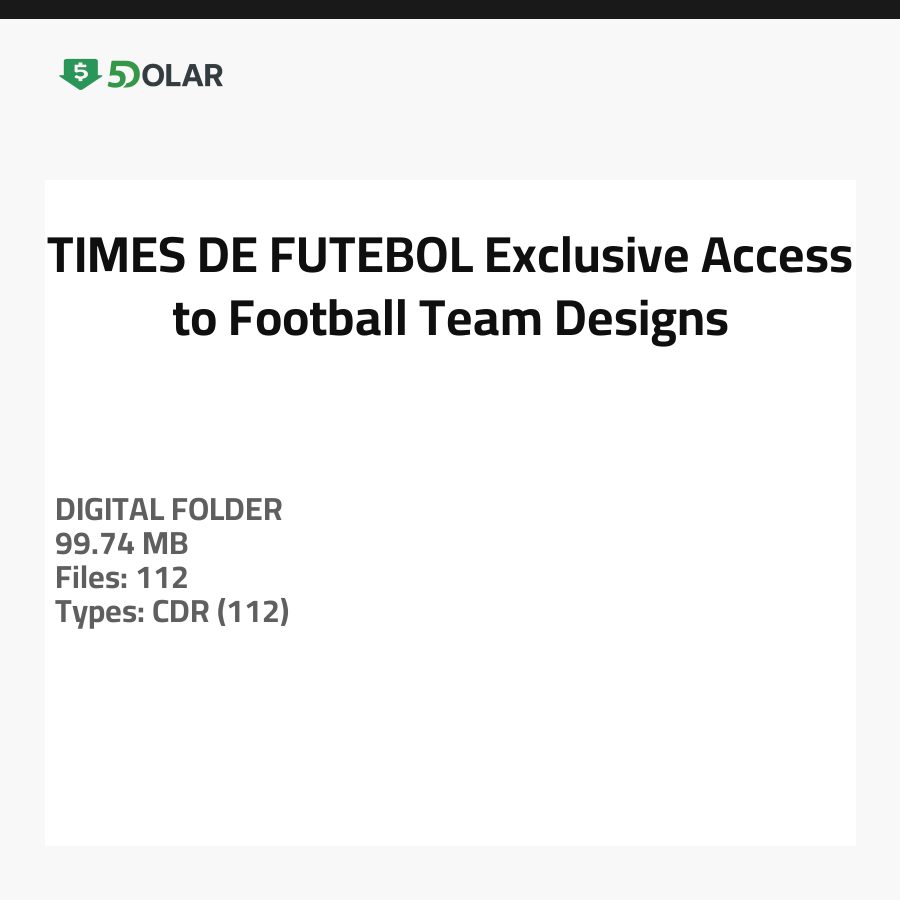Click the Types: CDR (112) line
This screenshot has width=900, height=900.
point(172,612)
